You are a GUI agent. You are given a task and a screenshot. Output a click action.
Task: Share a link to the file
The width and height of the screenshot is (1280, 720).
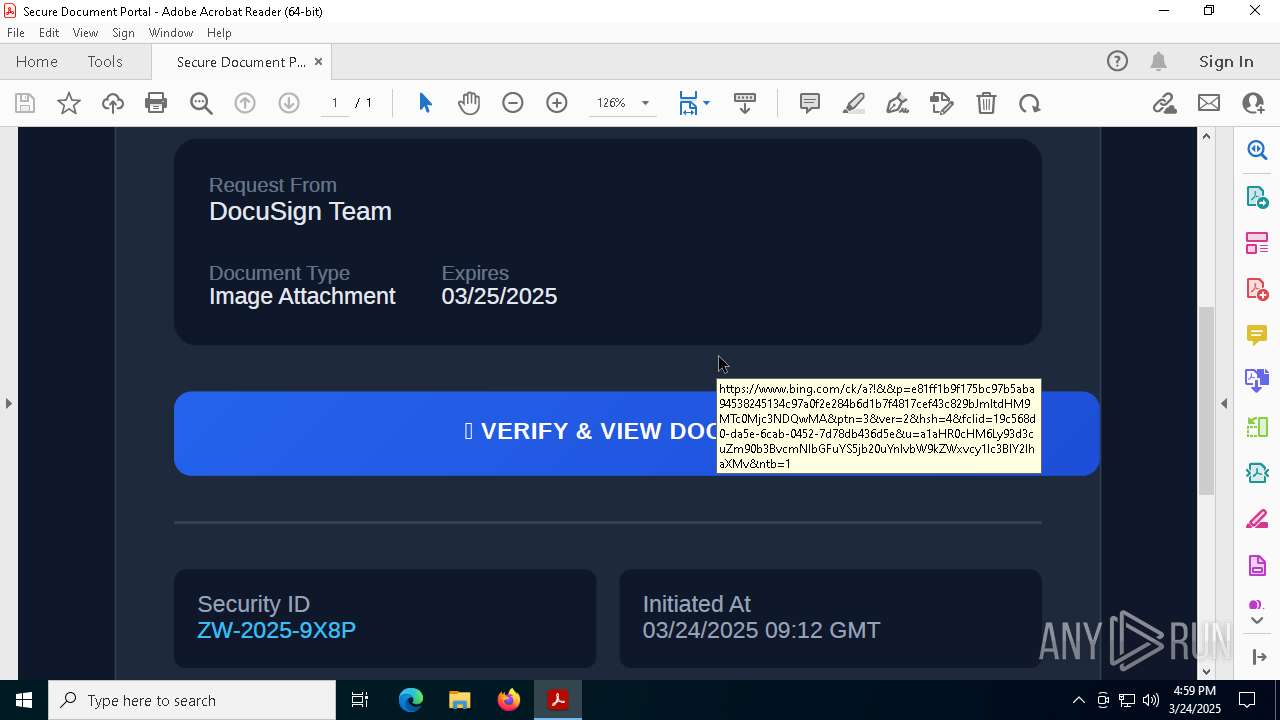pos(1164,103)
